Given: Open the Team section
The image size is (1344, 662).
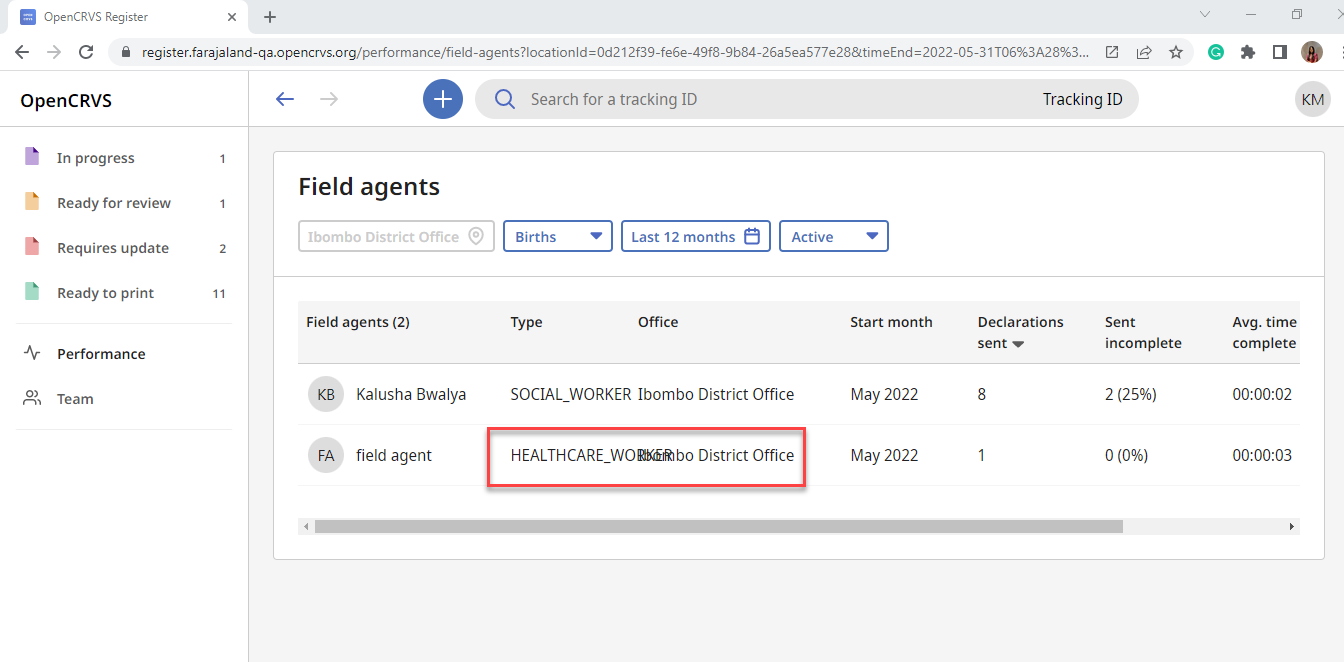Looking at the screenshot, I should tap(72, 398).
